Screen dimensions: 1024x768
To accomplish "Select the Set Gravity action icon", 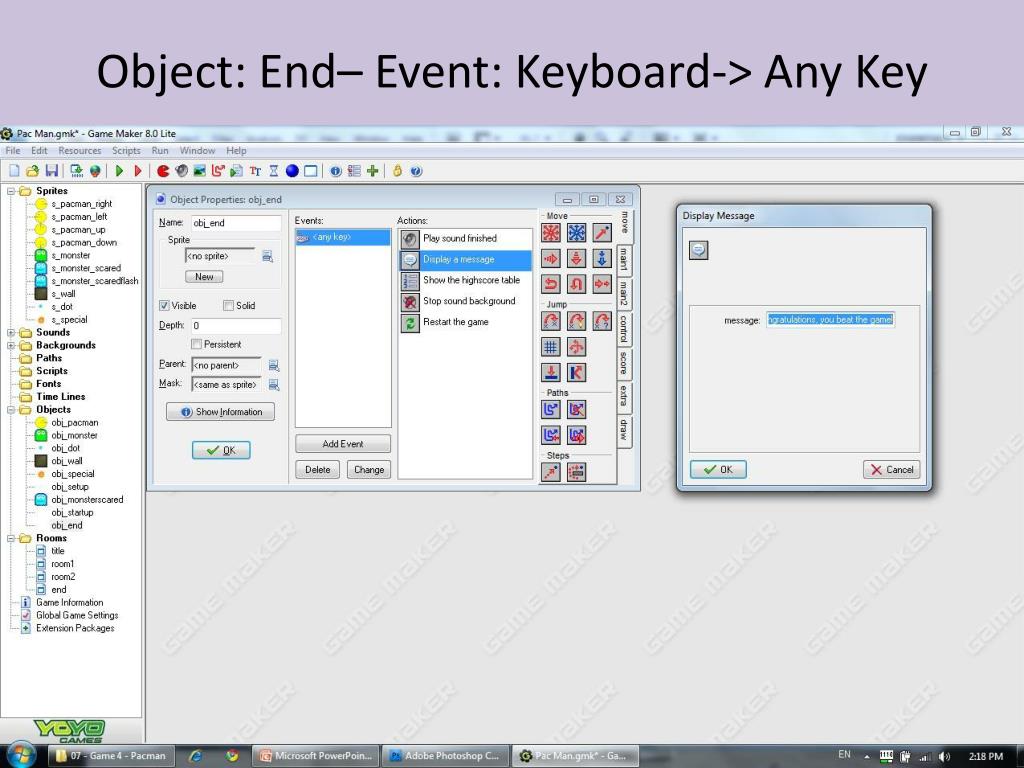I will click(x=602, y=259).
